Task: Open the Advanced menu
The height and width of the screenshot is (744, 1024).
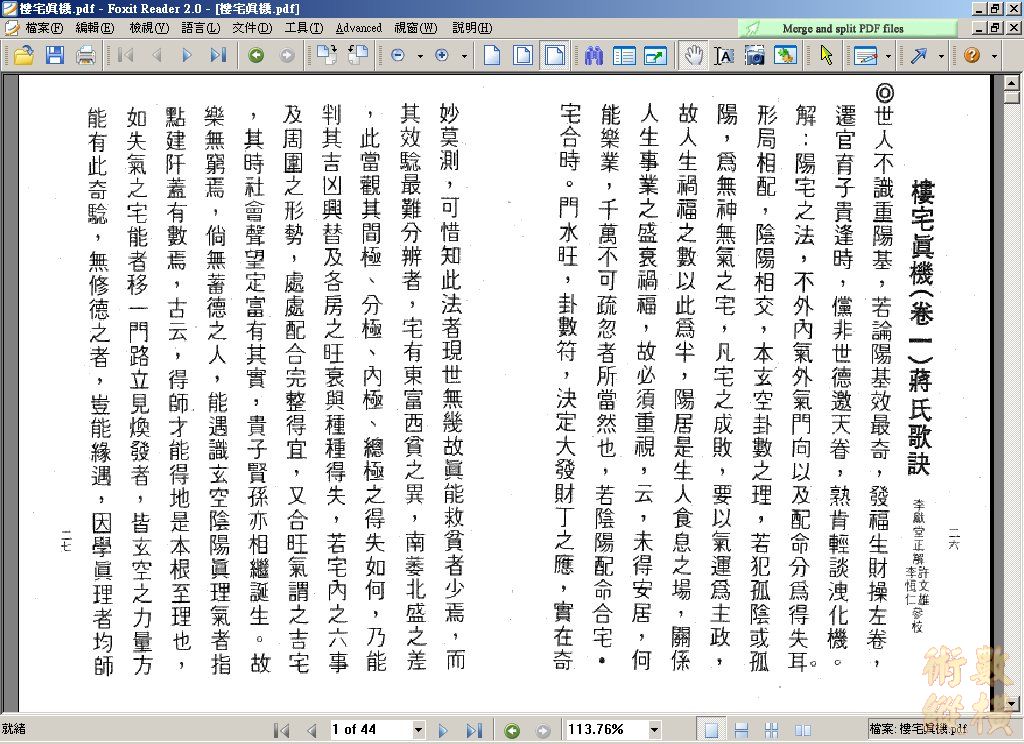Action: coord(359,28)
